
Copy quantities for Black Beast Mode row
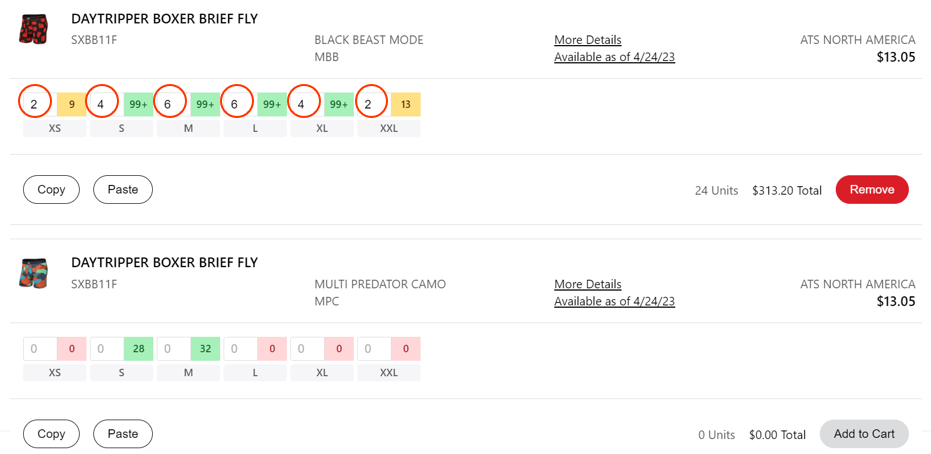click(51, 189)
